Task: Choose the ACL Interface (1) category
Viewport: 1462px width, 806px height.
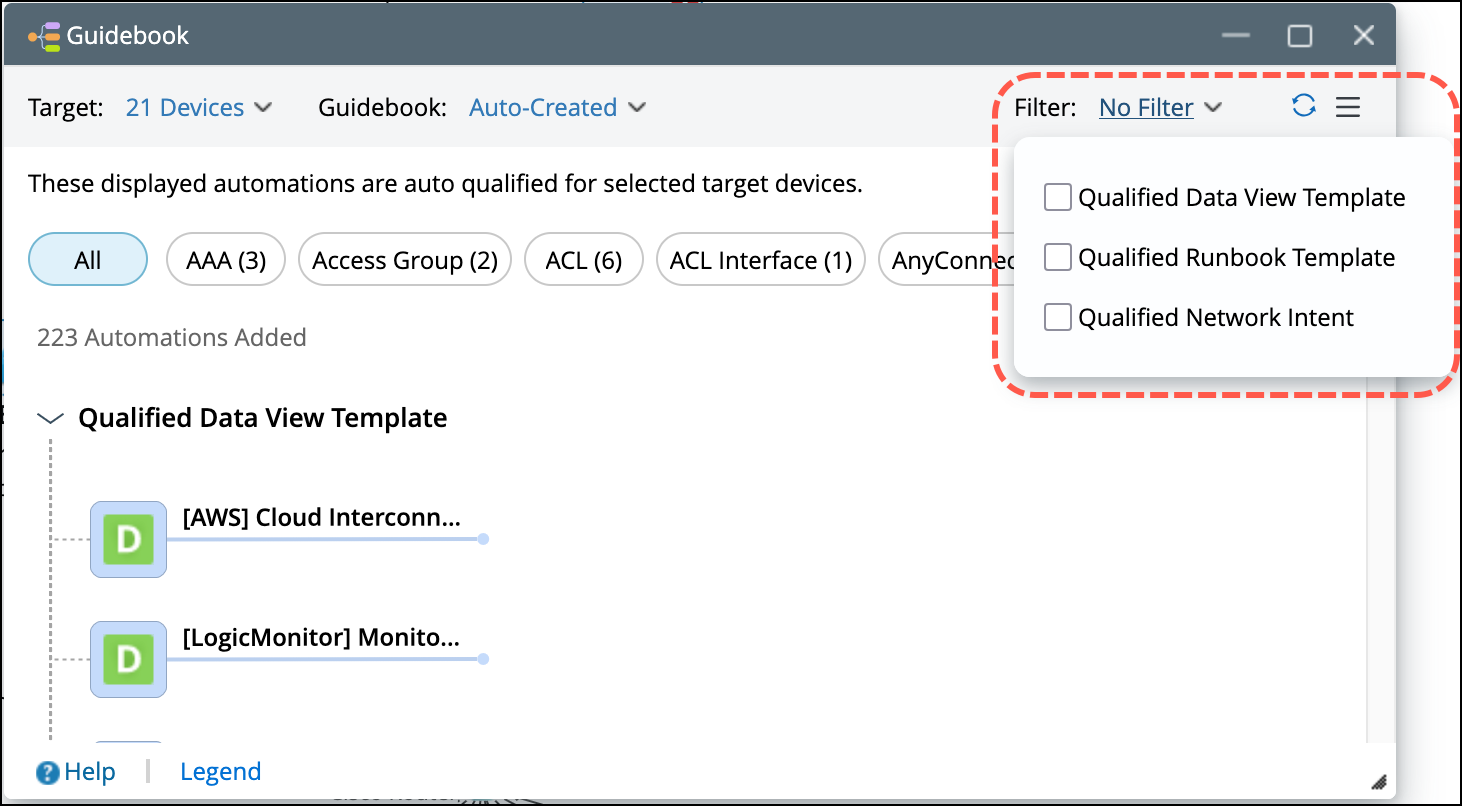Action: [x=760, y=261]
